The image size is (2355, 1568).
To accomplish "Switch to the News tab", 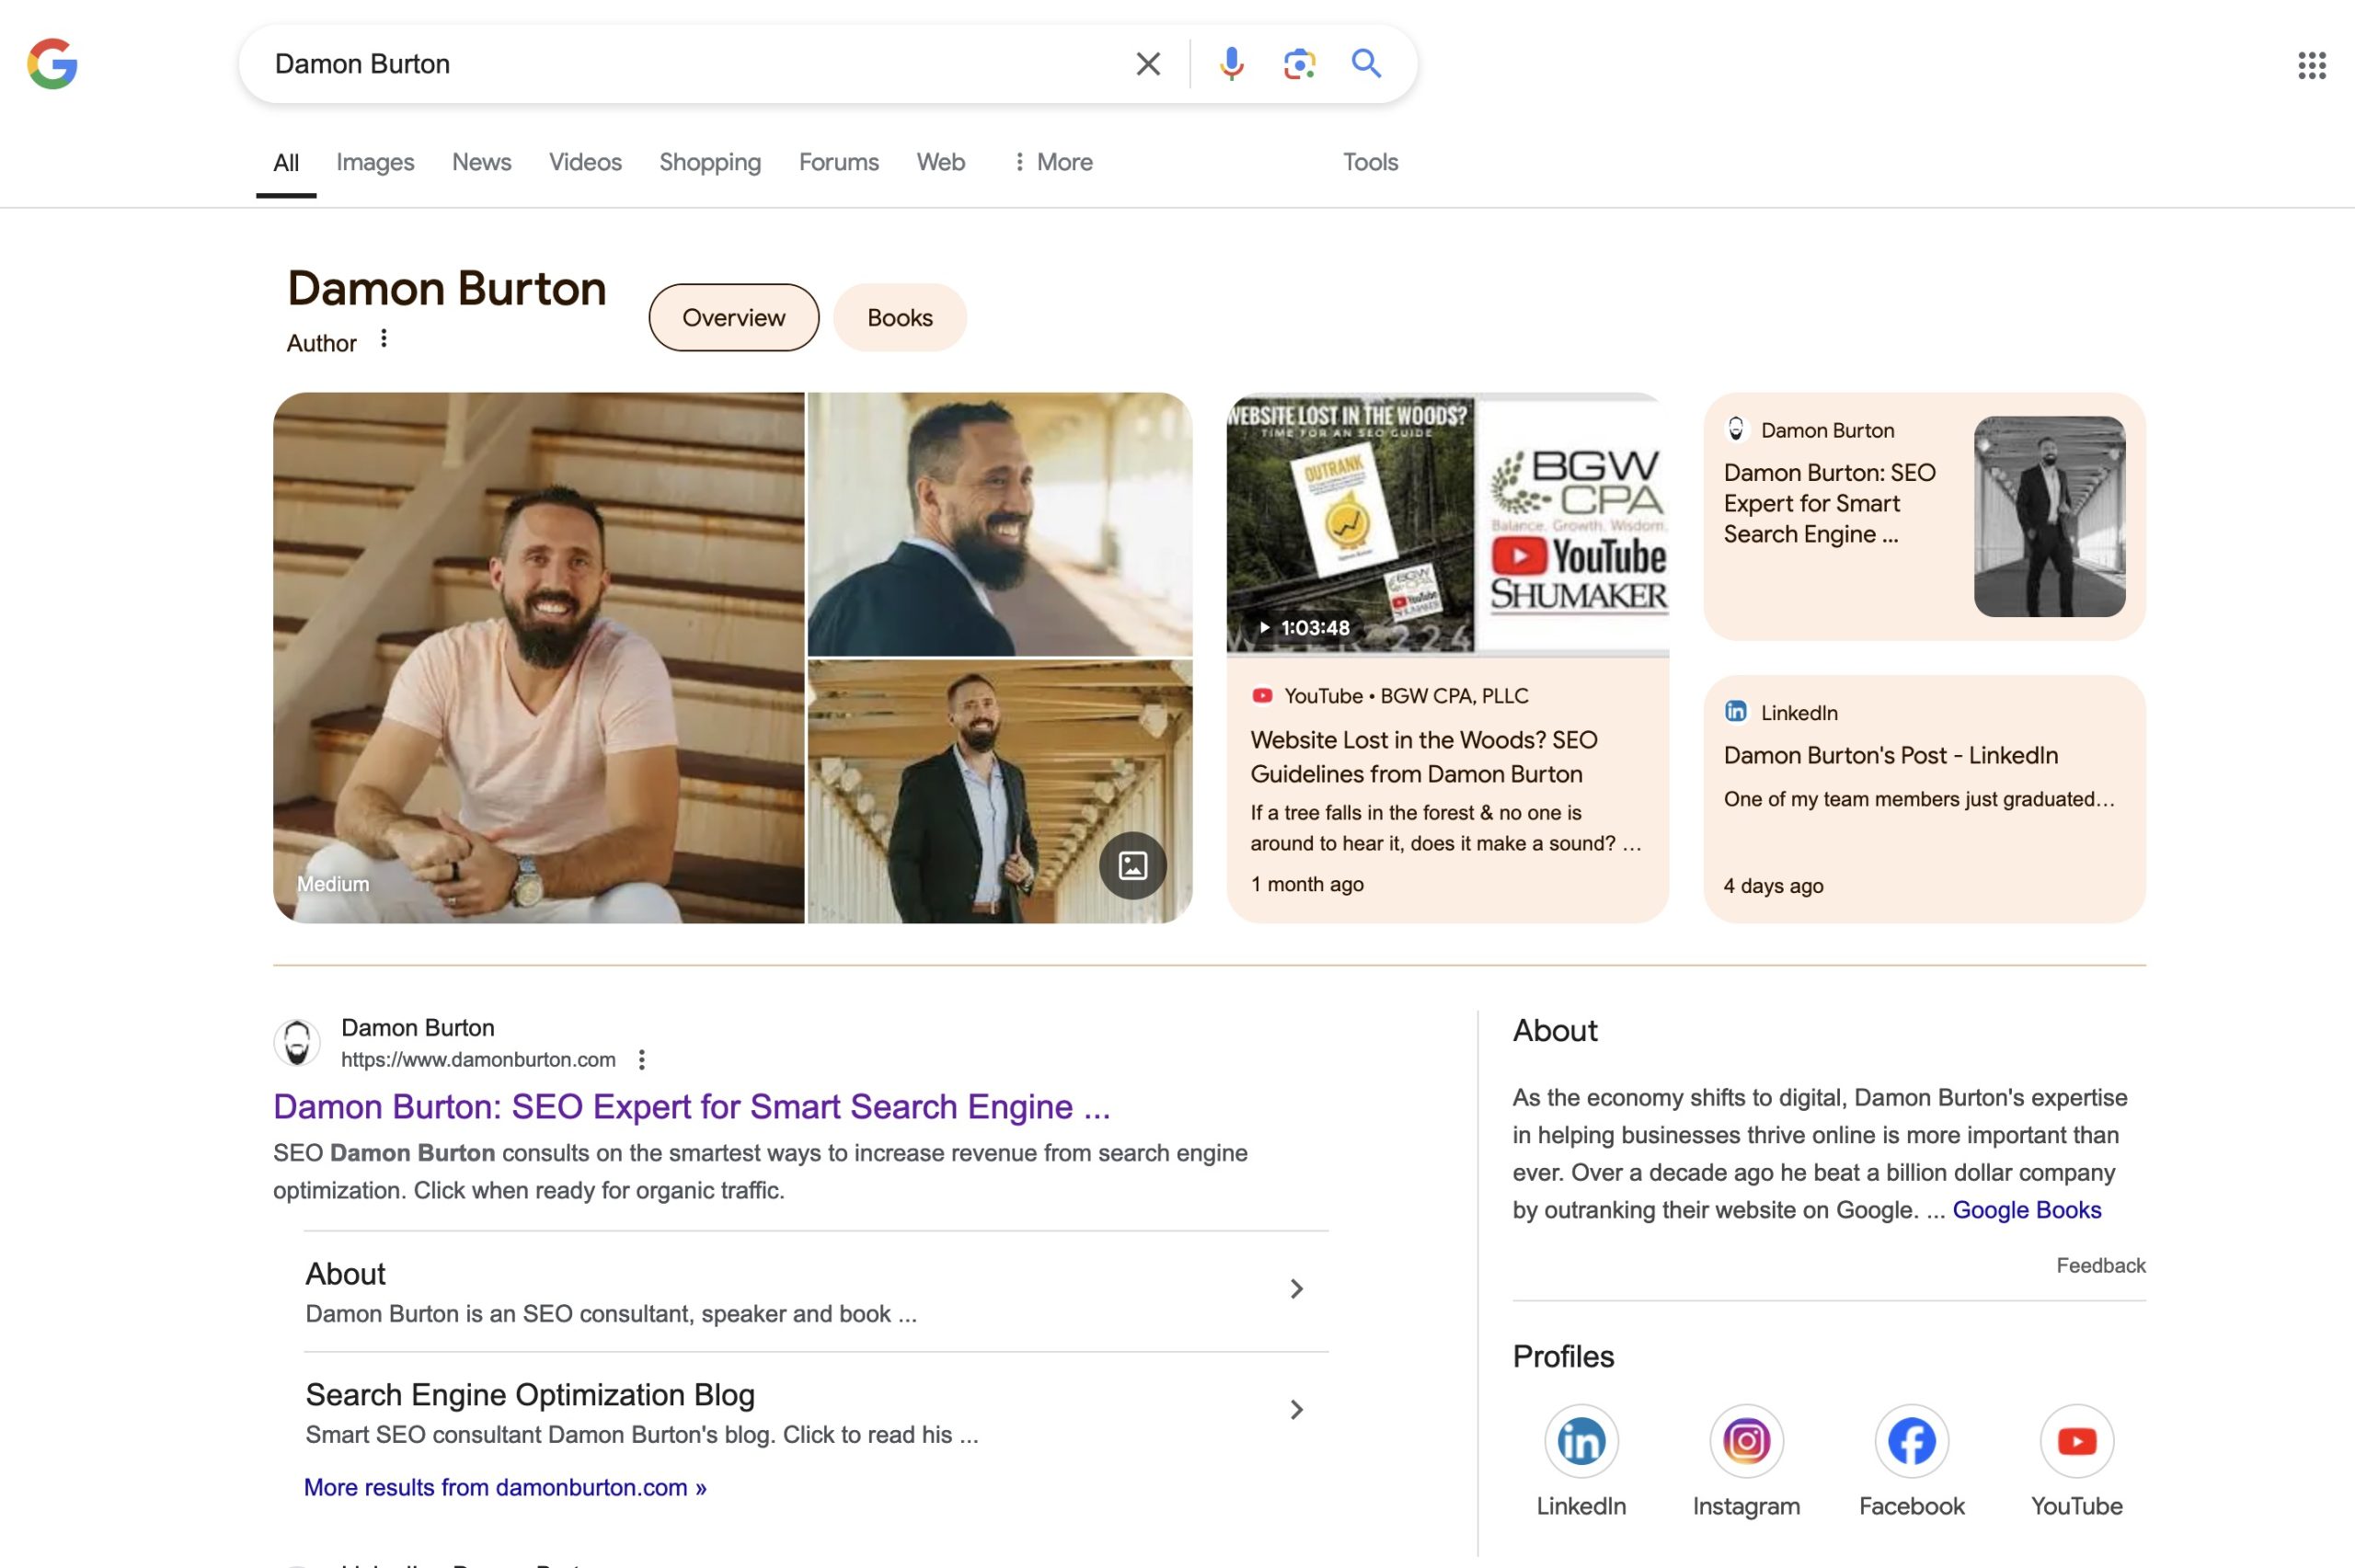I will click(x=481, y=162).
